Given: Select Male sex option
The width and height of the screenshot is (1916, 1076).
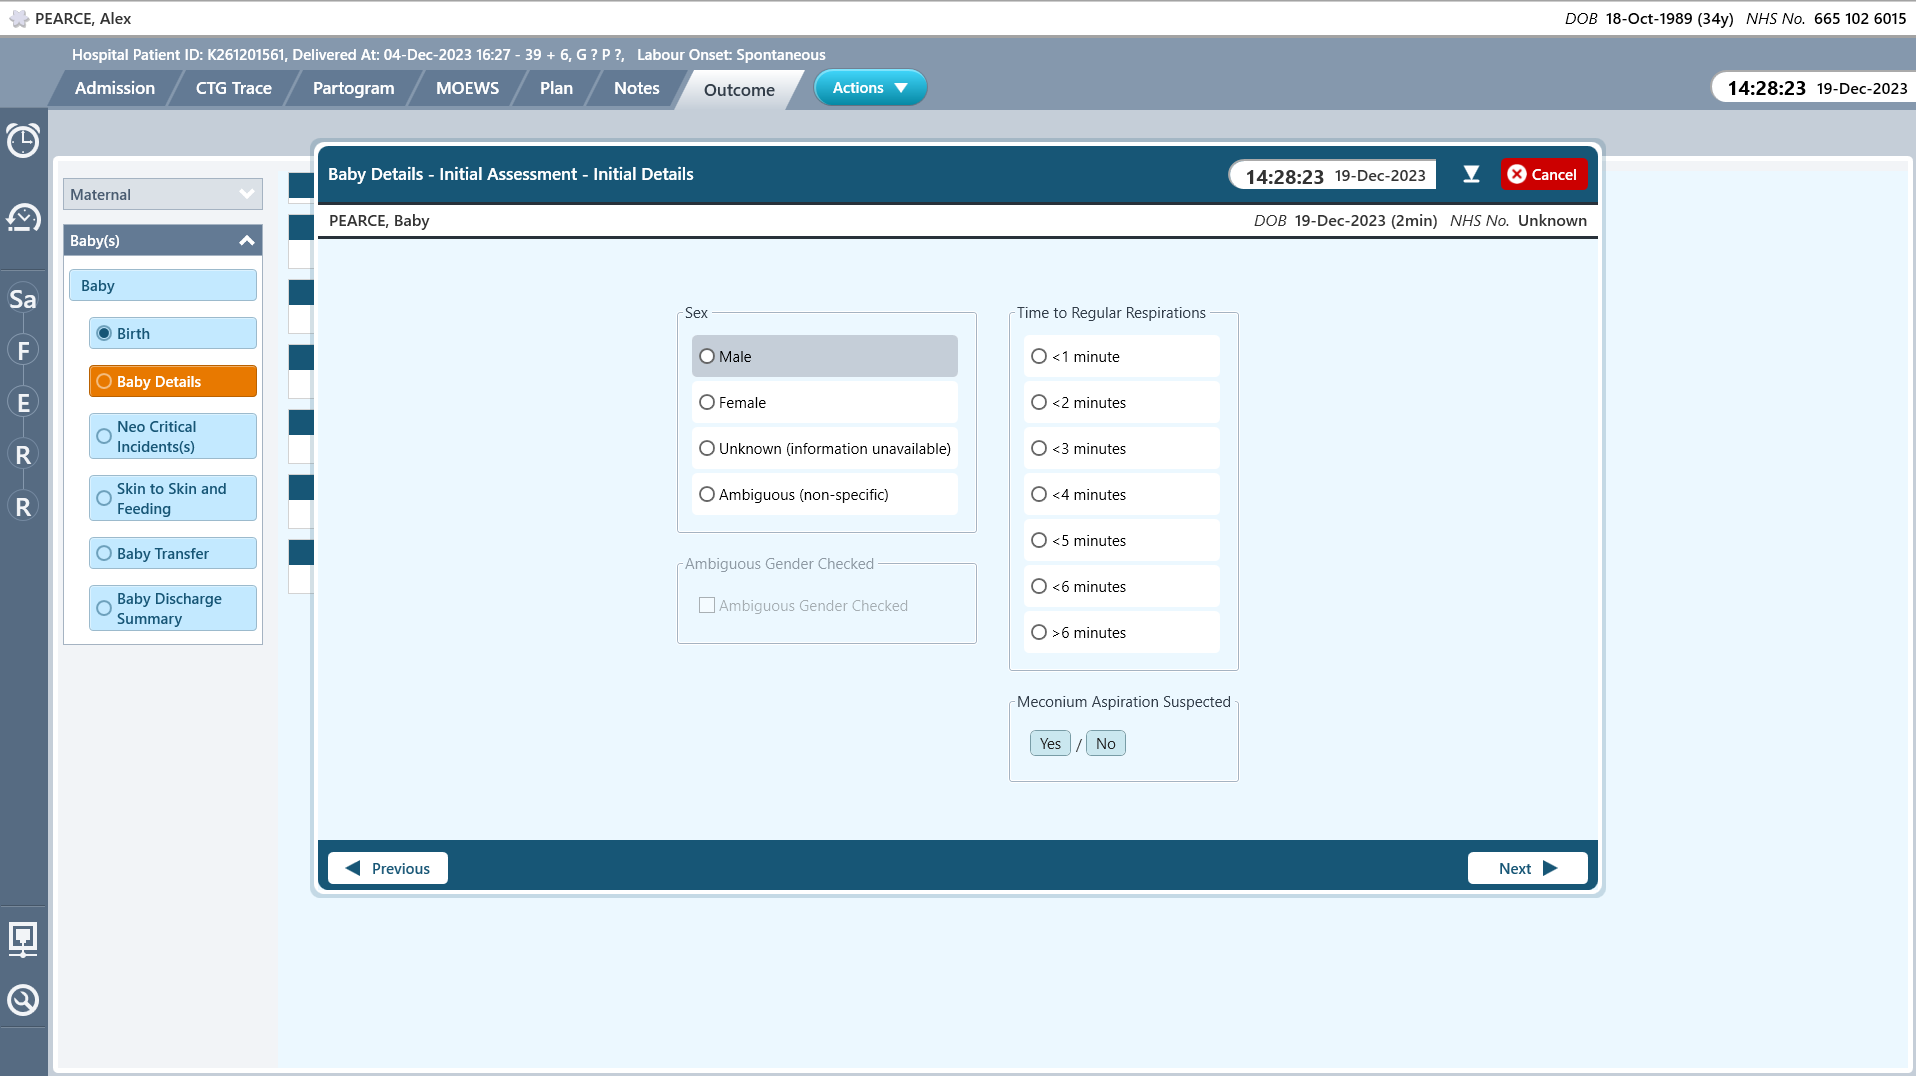Looking at the screenshot, I should click(824, 356).
